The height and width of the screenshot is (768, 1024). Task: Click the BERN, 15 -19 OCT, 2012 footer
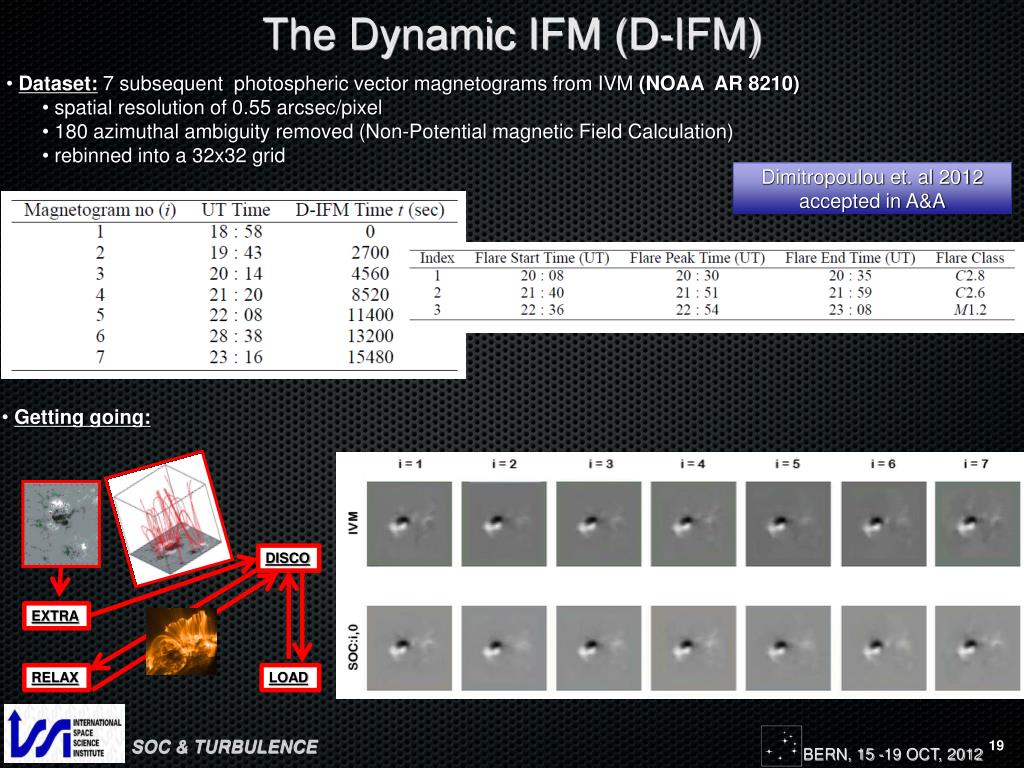[x=893, y=754]
